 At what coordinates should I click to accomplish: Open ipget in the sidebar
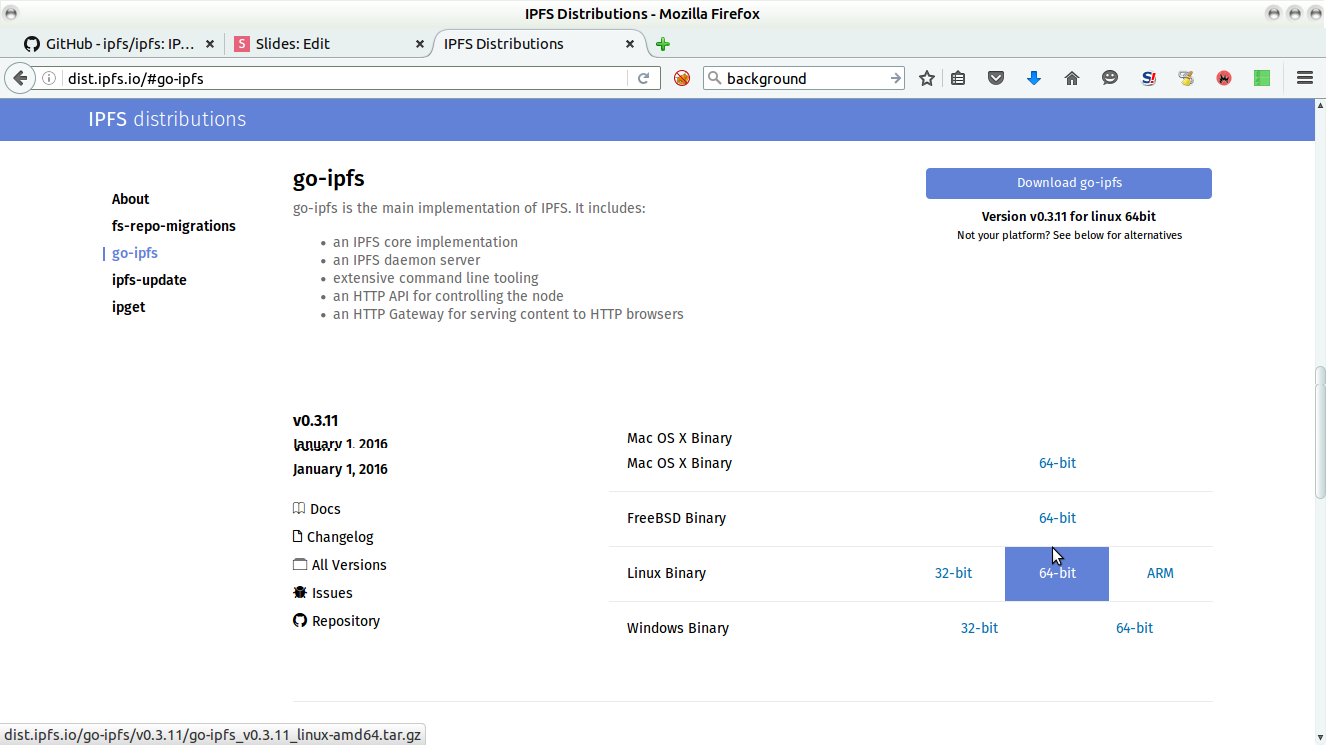[x=128, y=307]
